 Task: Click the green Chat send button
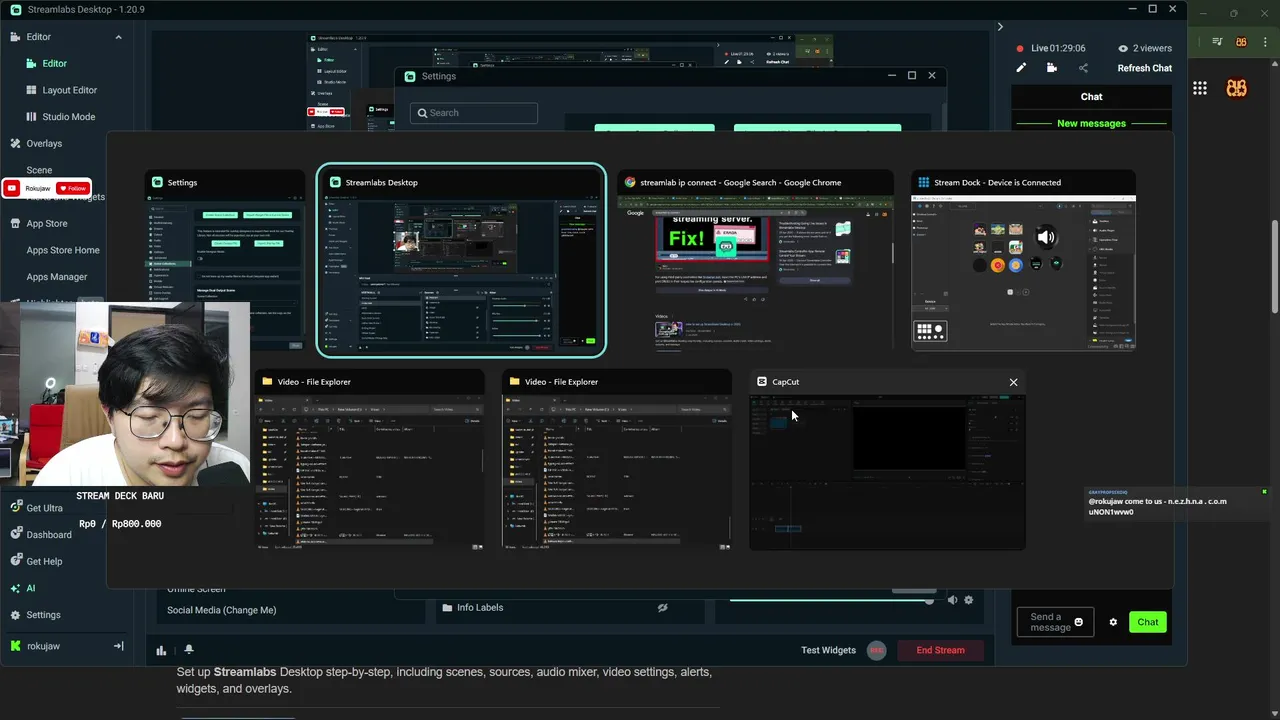tap(1148, 622)
